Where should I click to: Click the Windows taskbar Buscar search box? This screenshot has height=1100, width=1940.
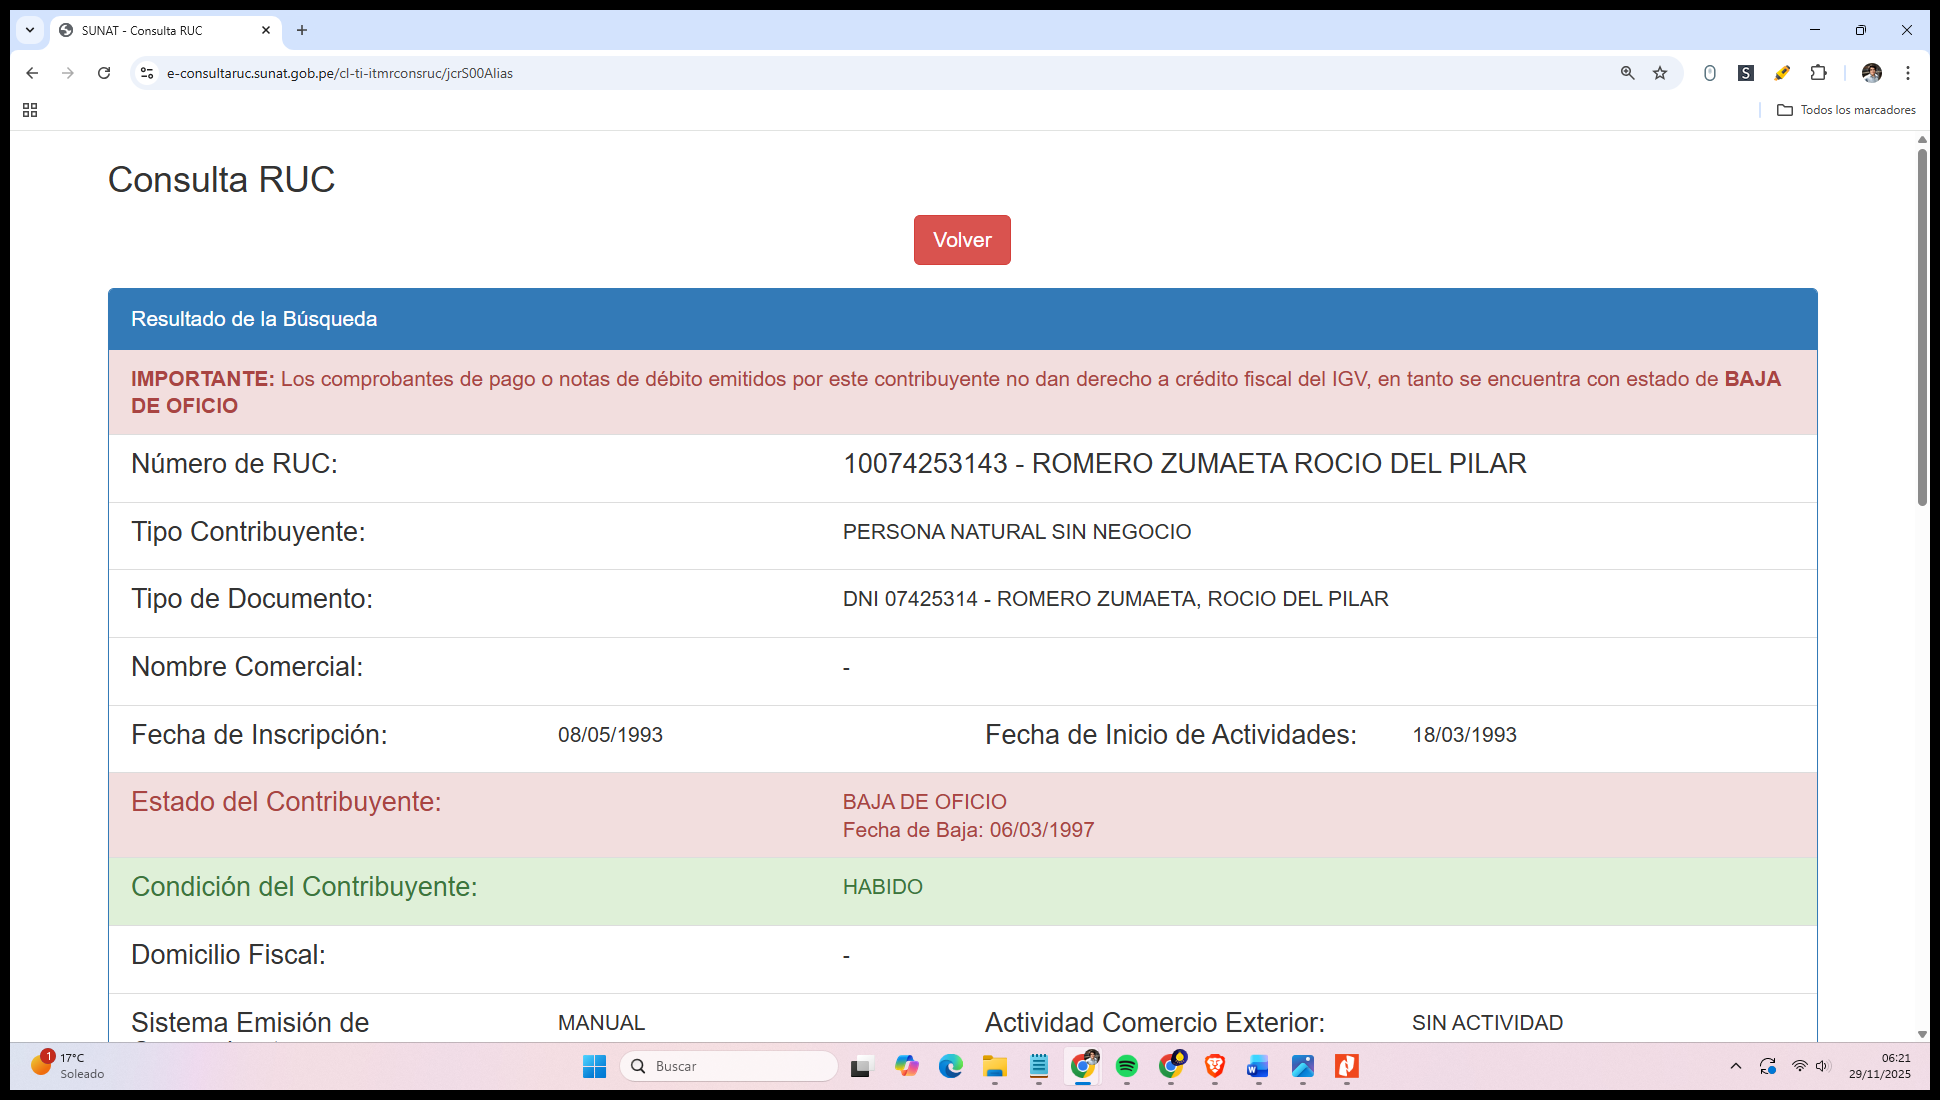[729, 1066]
